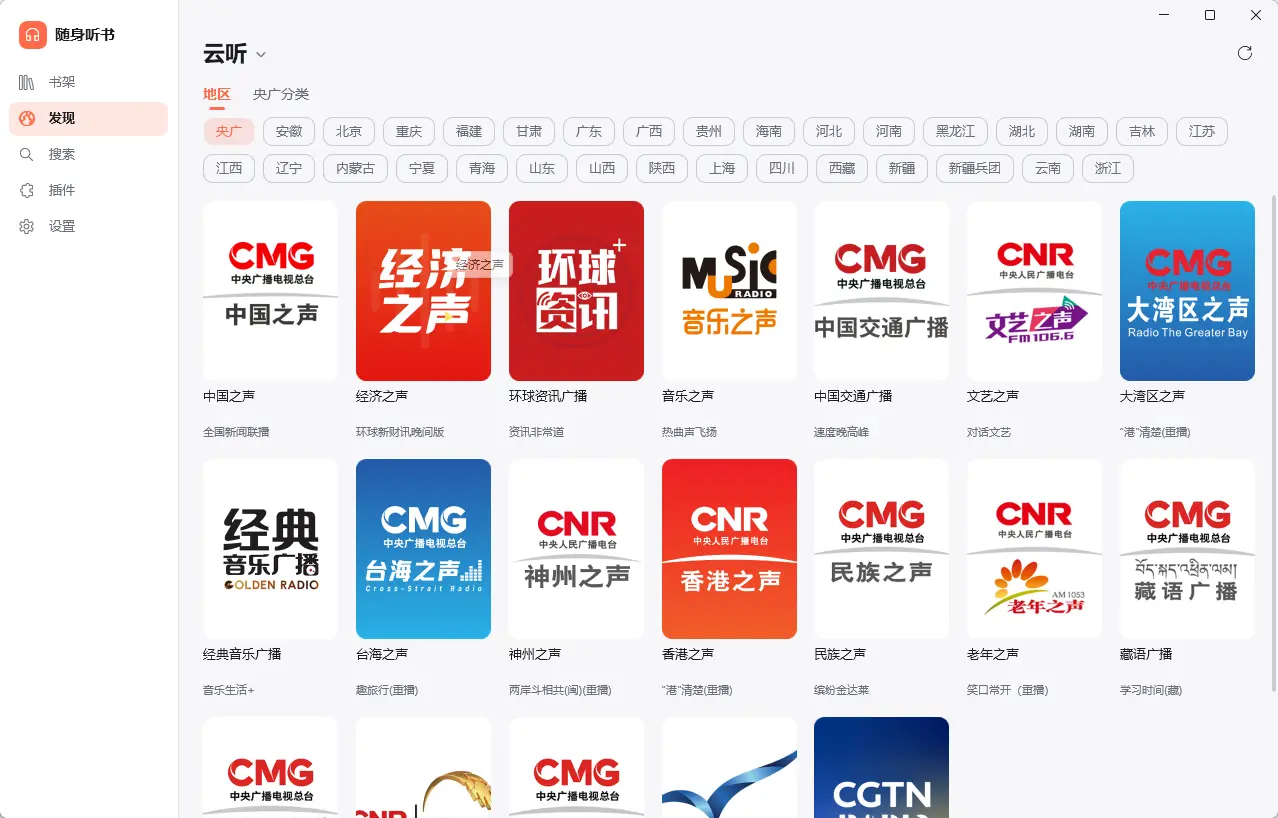
Task: Switch to the 地区 tab
Action: [217, 94]
